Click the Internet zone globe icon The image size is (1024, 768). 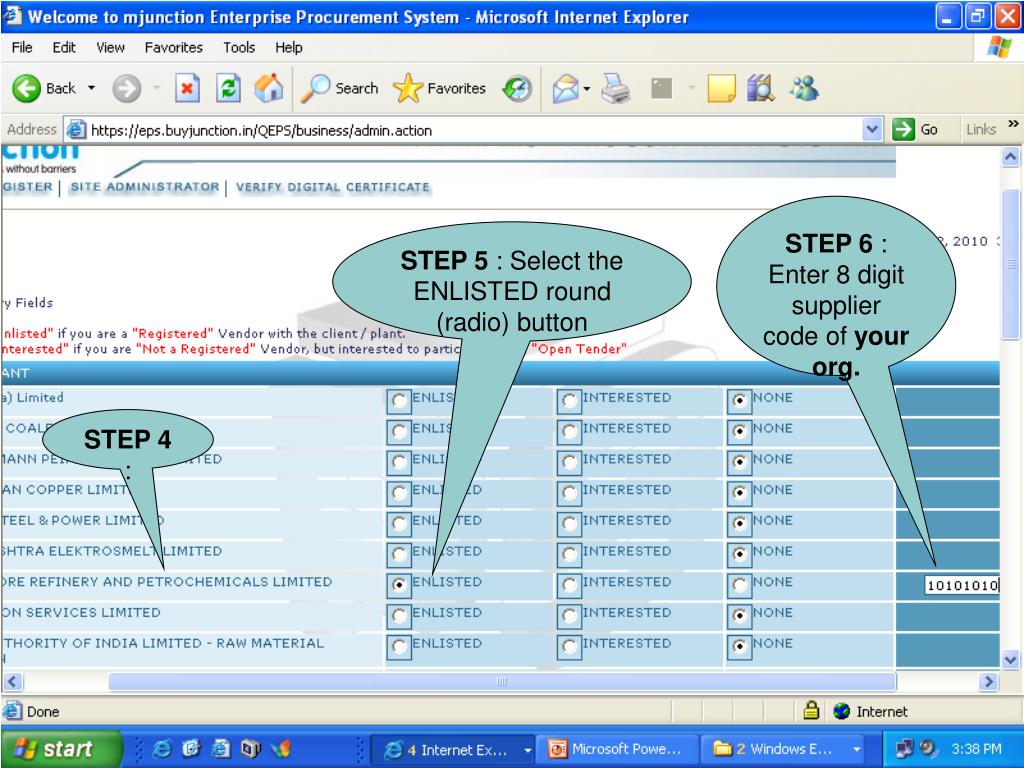[x=842, y=711]
